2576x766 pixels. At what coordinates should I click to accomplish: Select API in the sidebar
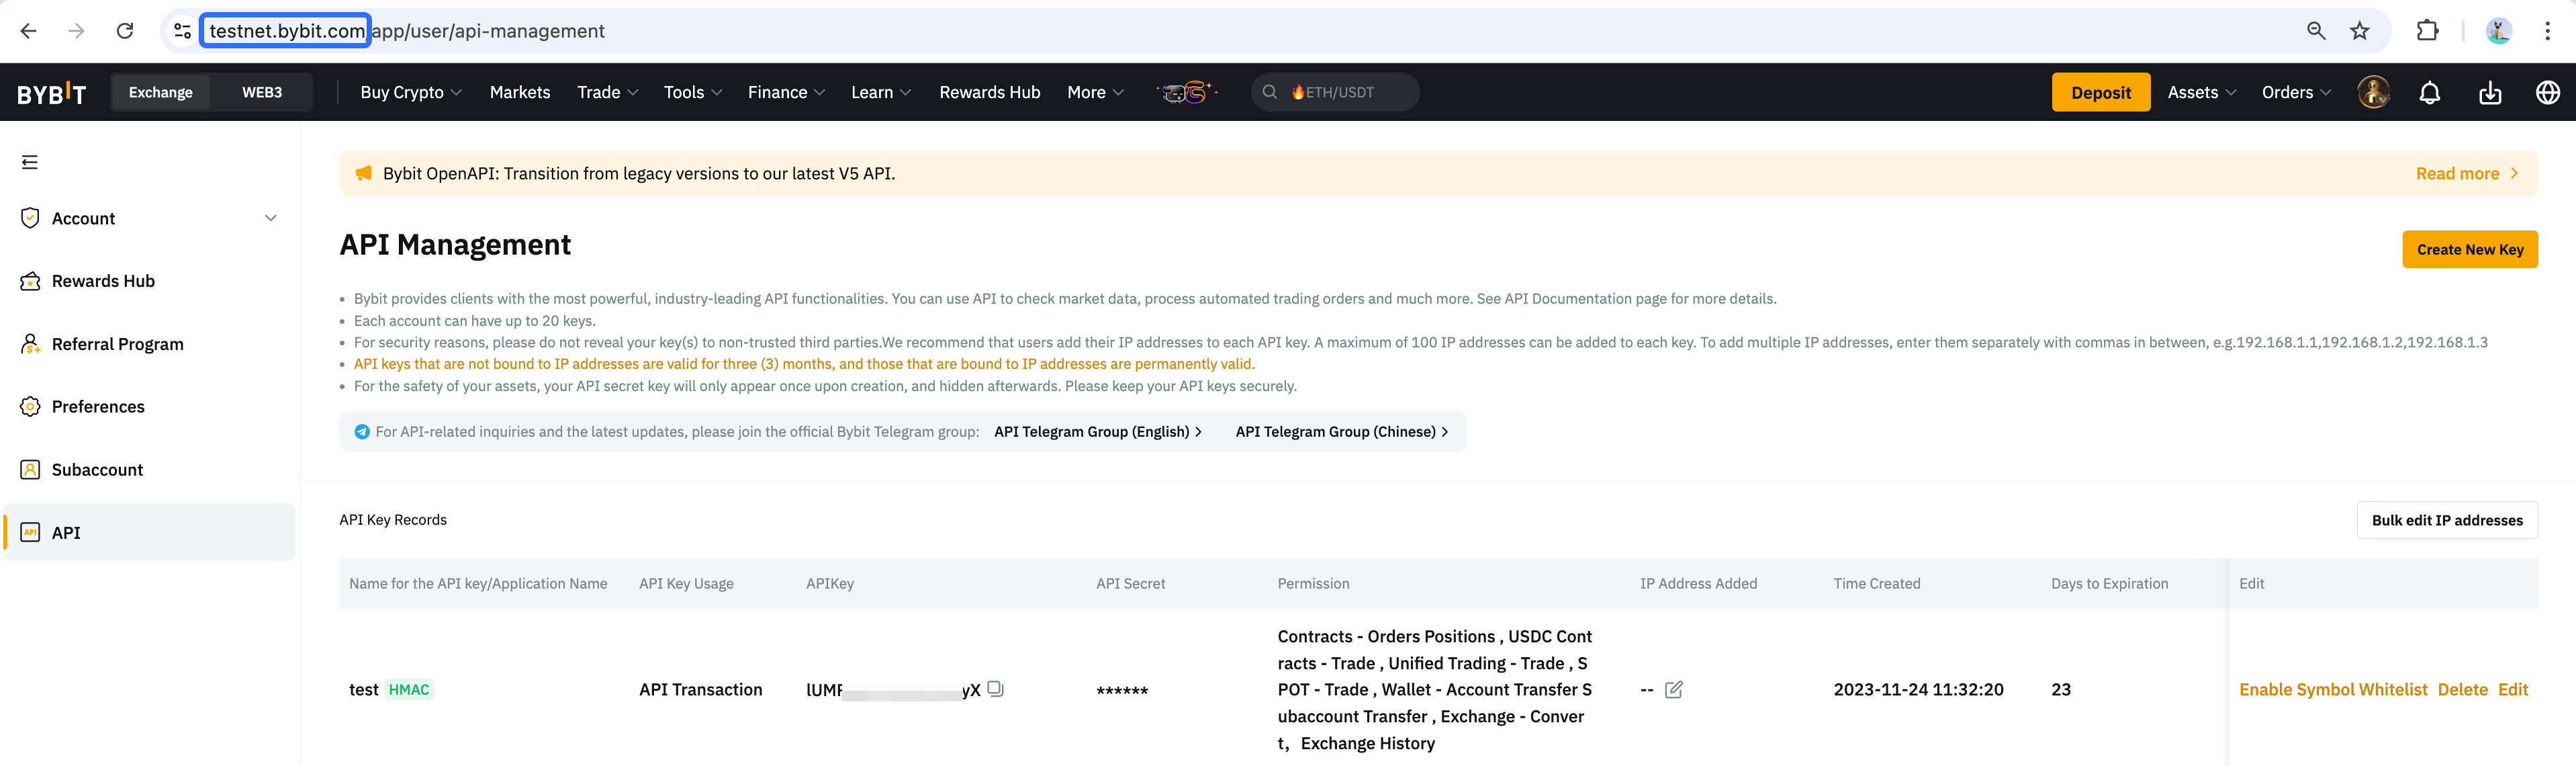(149, 532)
